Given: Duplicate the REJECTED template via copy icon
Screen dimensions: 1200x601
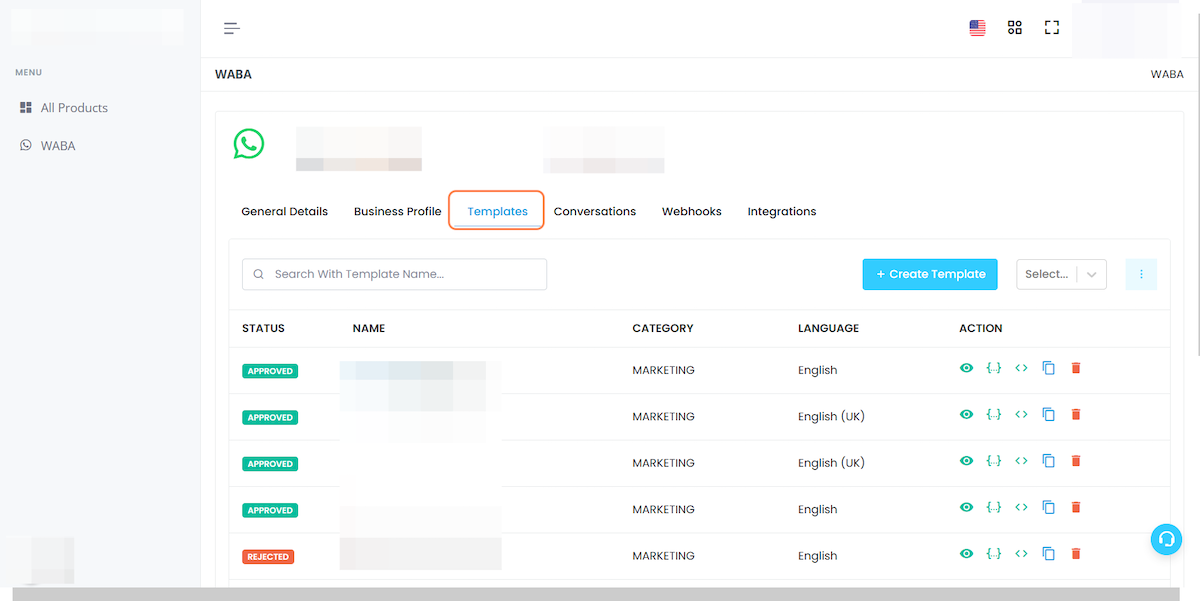Looking at the screenshot, I should pyautogui.click(x=1048, y=554).
